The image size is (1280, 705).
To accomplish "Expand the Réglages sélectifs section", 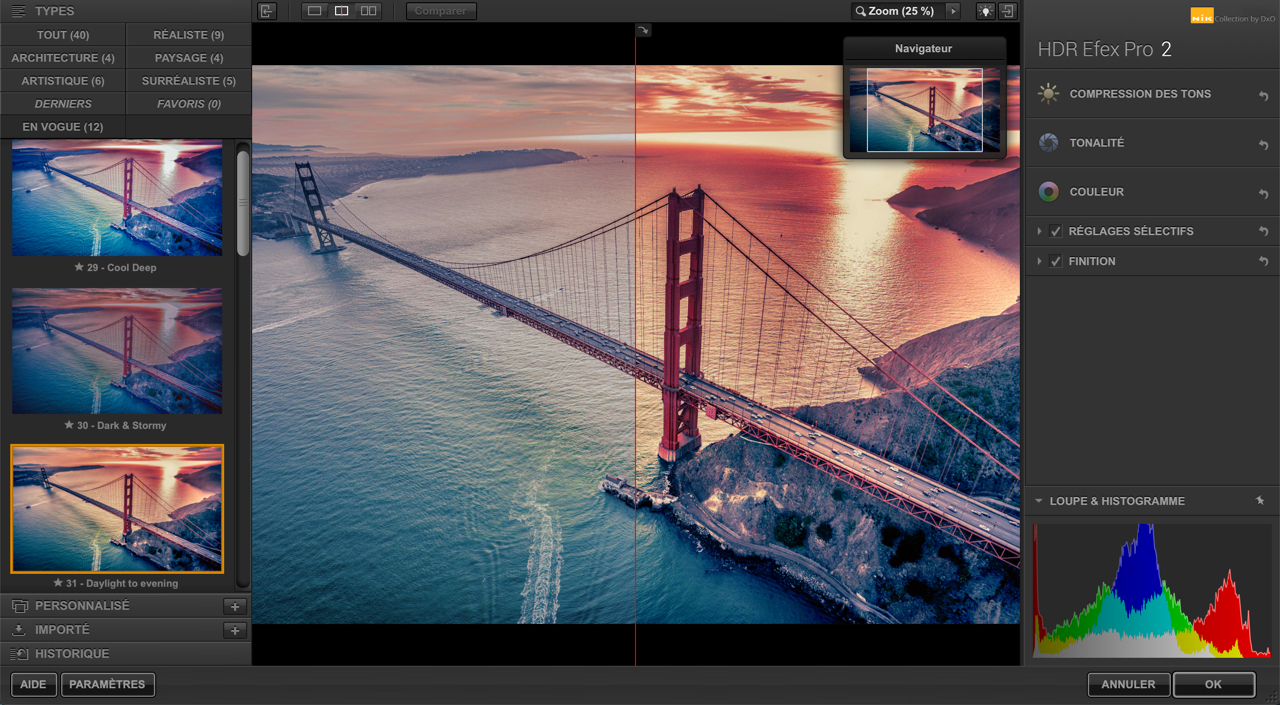I will tap(1040, 232).
